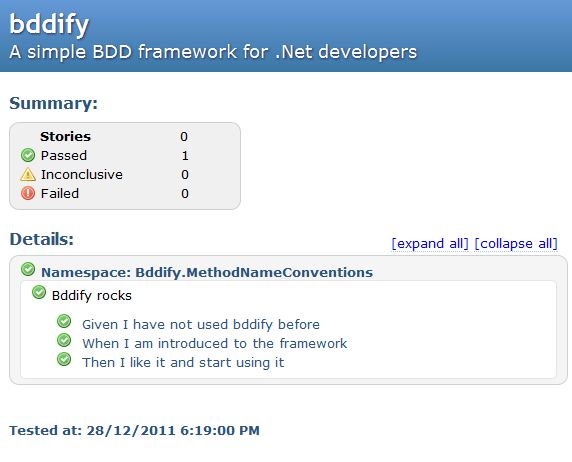
Task: Collapse the Namespace: Bddify.MethodNameConventions section
Action: [x=207, y=273]
